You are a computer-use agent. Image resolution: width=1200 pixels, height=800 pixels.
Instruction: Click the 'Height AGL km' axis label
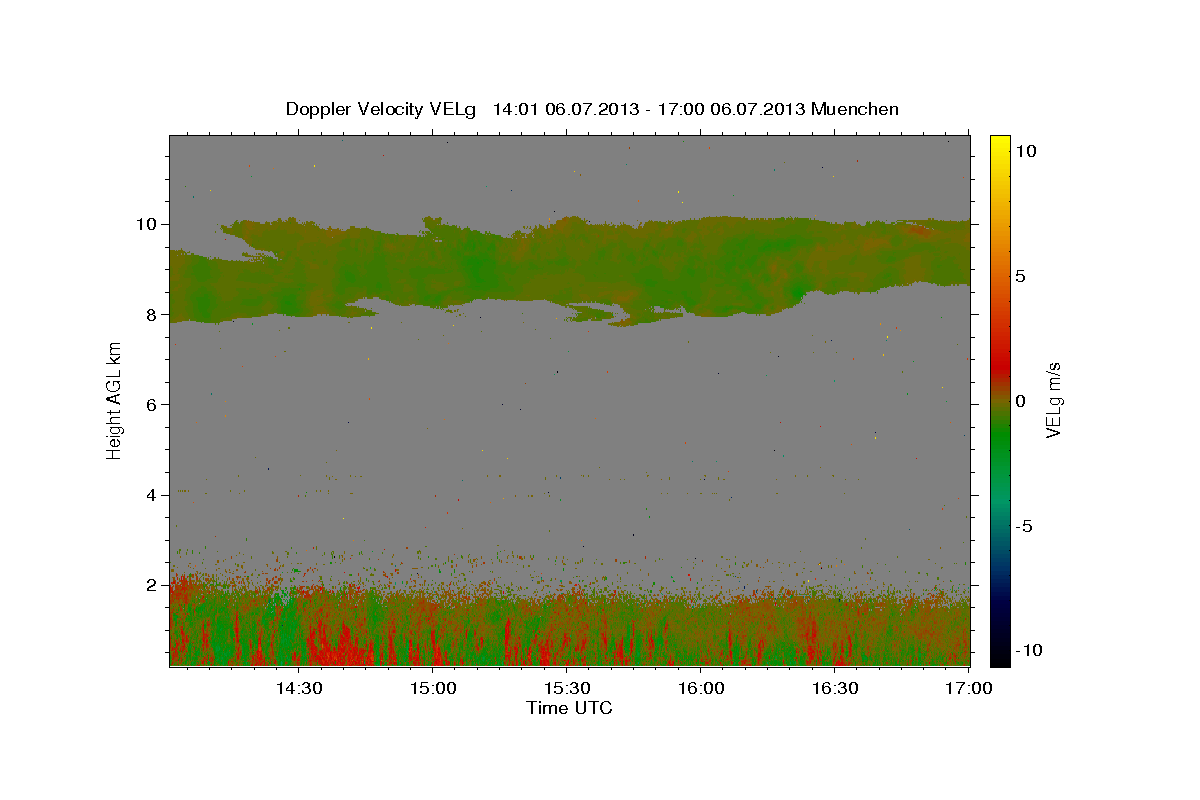coord(115,400)
